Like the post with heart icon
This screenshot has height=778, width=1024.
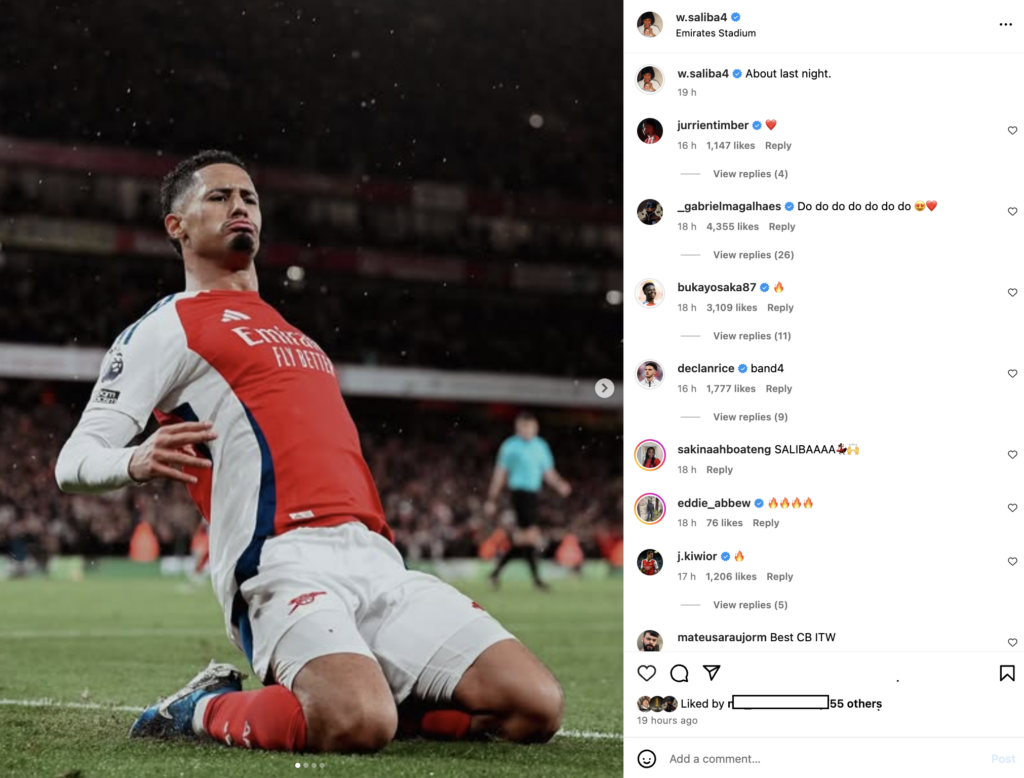pos(647,673)
